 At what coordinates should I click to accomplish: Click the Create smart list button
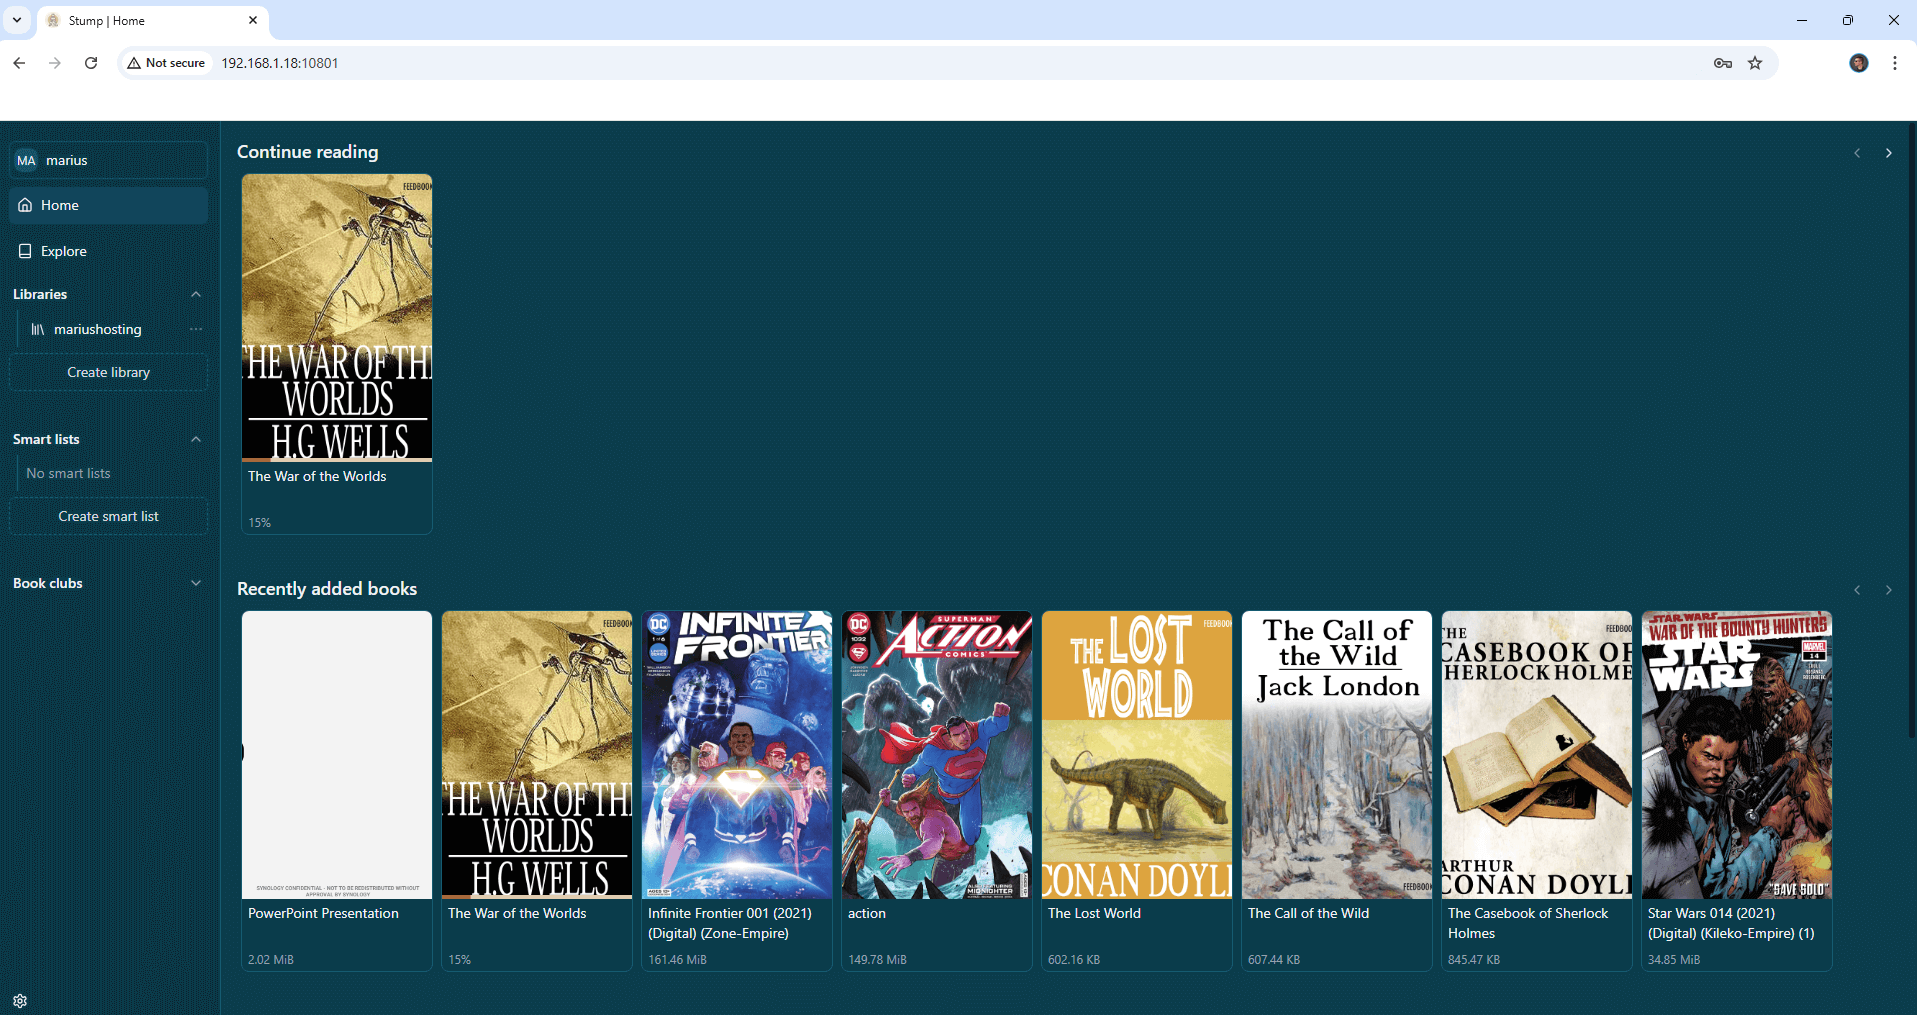108,516
